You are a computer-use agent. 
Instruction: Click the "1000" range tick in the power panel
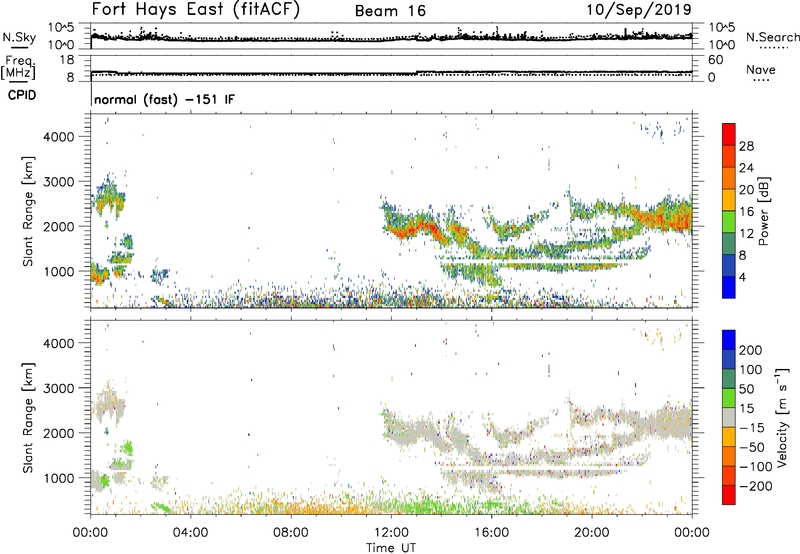point(59,271)
